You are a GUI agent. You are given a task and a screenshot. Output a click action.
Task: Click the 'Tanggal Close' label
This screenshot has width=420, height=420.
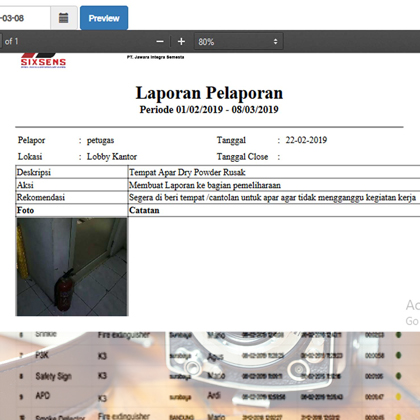click(242, 156)
